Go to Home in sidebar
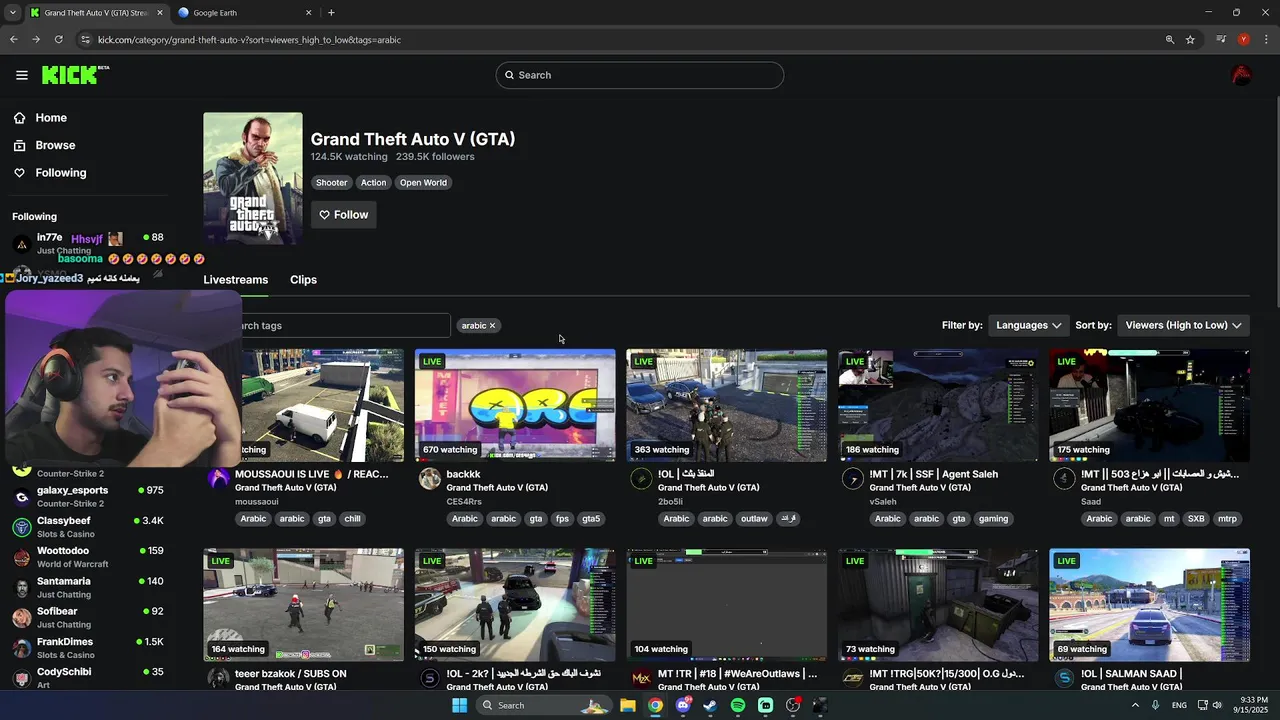 click(x=51, y=118)
